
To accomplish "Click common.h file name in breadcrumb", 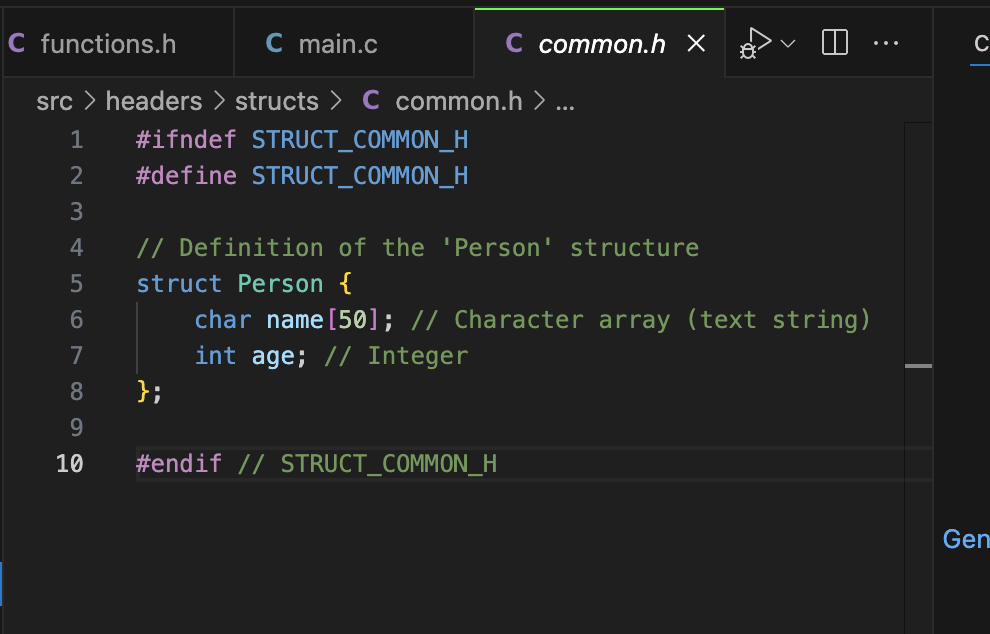I will [459, 101].
